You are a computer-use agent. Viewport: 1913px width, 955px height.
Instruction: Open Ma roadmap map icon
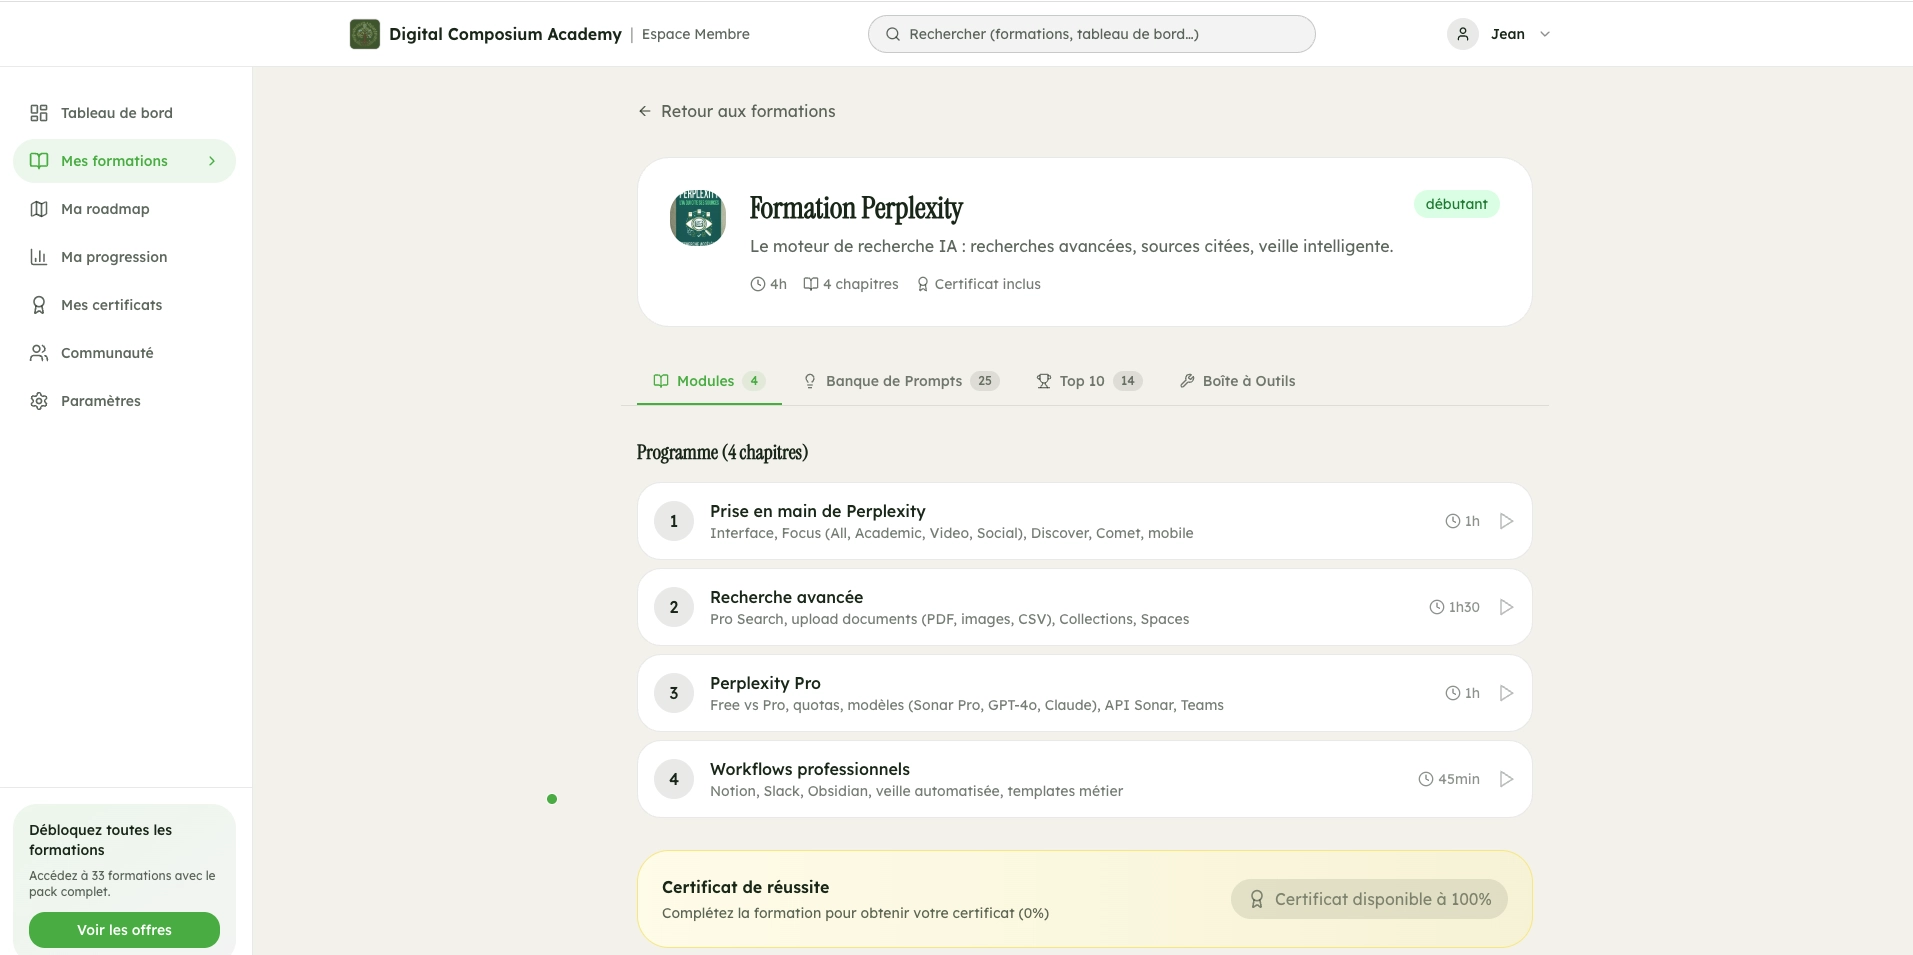click(38, 208)
